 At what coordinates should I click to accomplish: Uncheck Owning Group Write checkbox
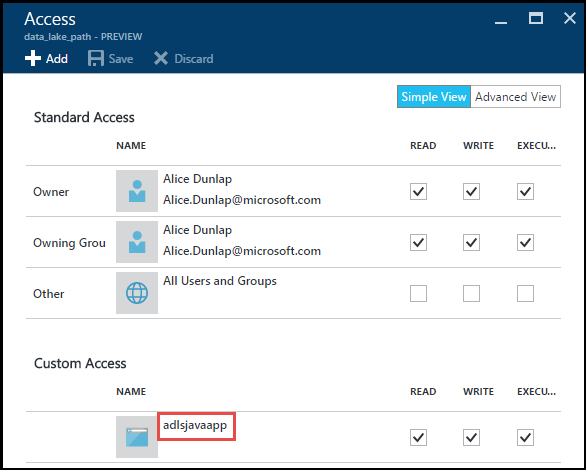pos(471,242)
